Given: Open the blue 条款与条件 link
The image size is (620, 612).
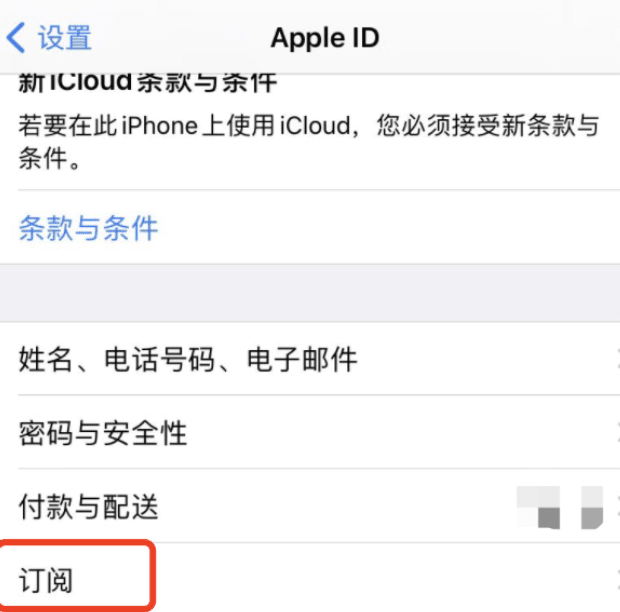Looking at the screenshot, I should coord(89,228).
